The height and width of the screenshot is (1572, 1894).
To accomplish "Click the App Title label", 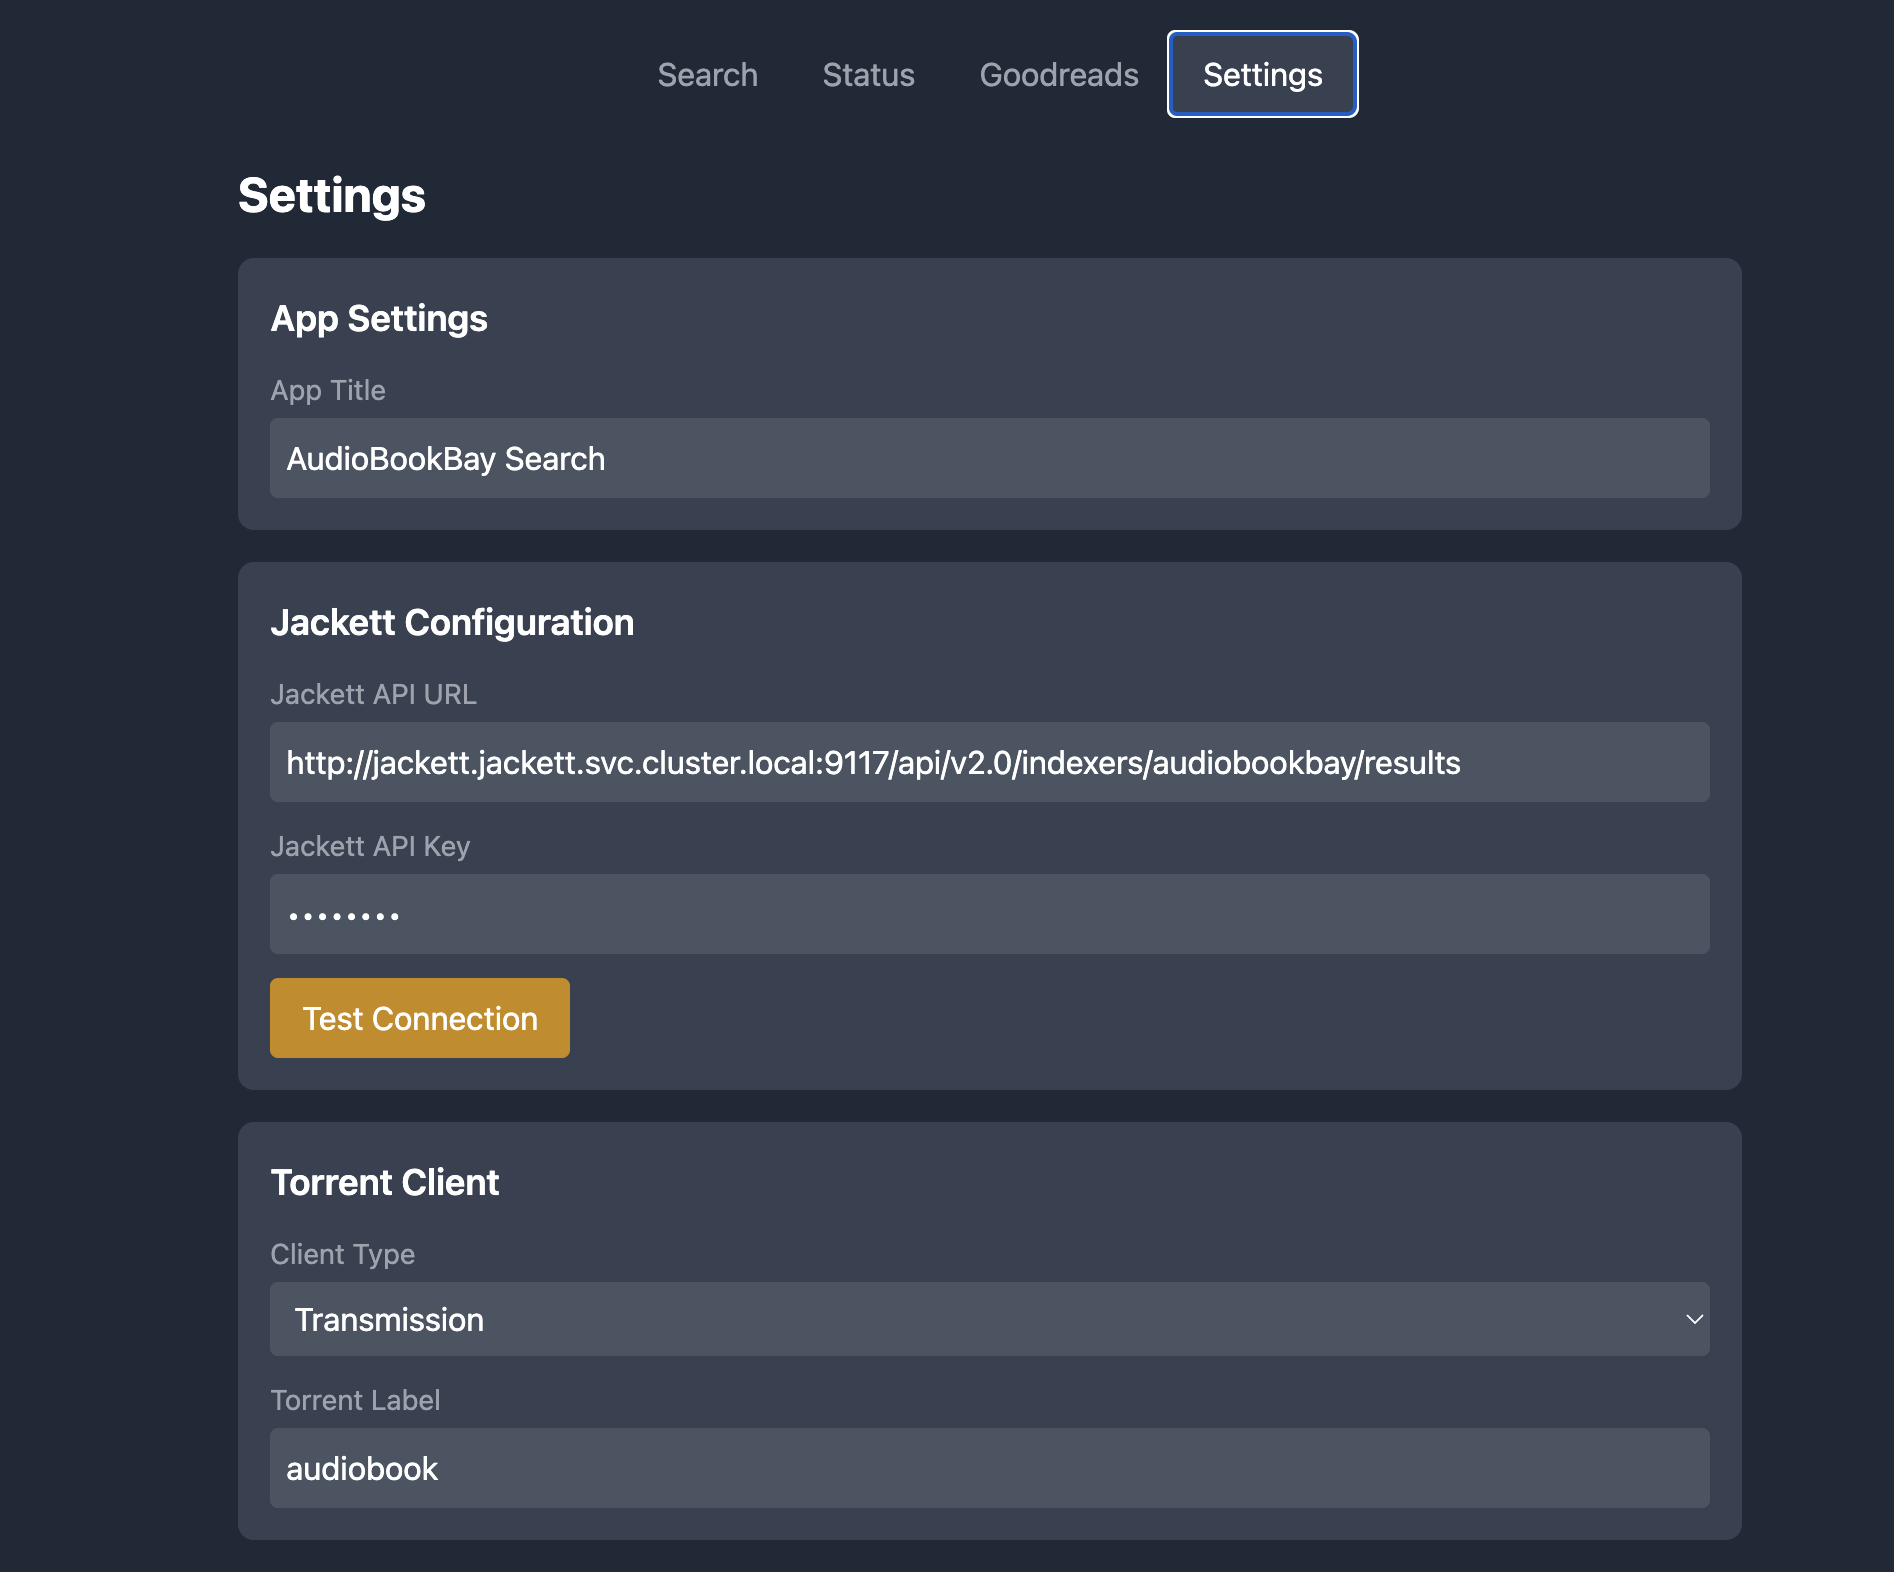I will coord(328,390).
